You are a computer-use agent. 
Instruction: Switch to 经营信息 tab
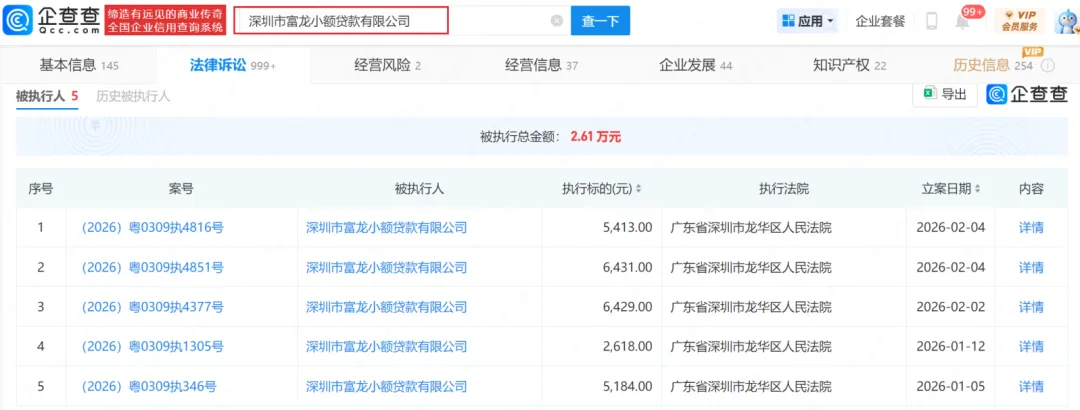pyautogui.click(x=541, y=65)
